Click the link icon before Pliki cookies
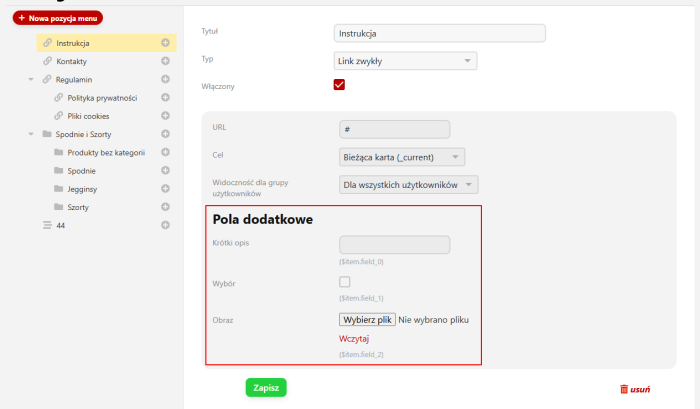This screenshot has width=700, height=409. (x=58, y=116)
